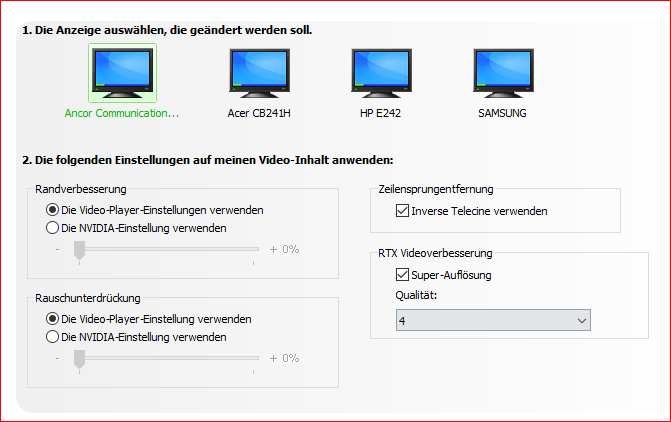Viewport: 671px width, 422px height.
Task: Disable Inverse Telecine verwenden checkbox
Action: (x=402, y=211)
